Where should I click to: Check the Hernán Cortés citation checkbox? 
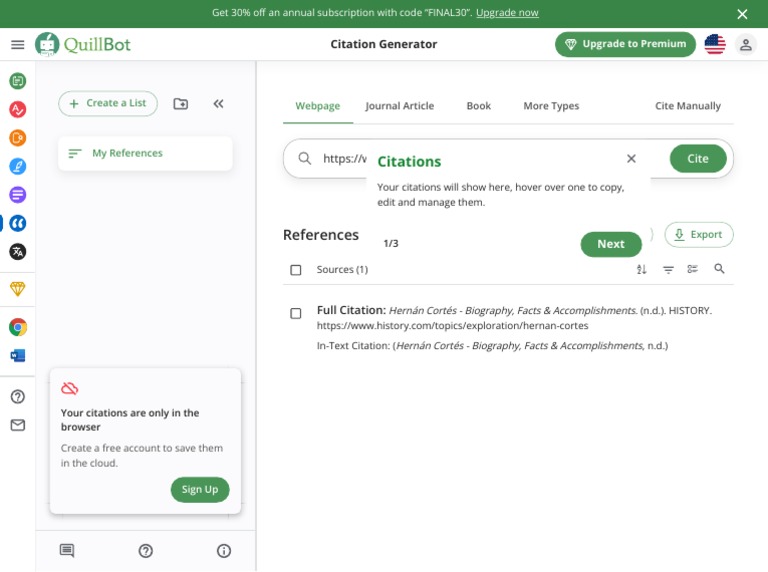pos(296,313)
